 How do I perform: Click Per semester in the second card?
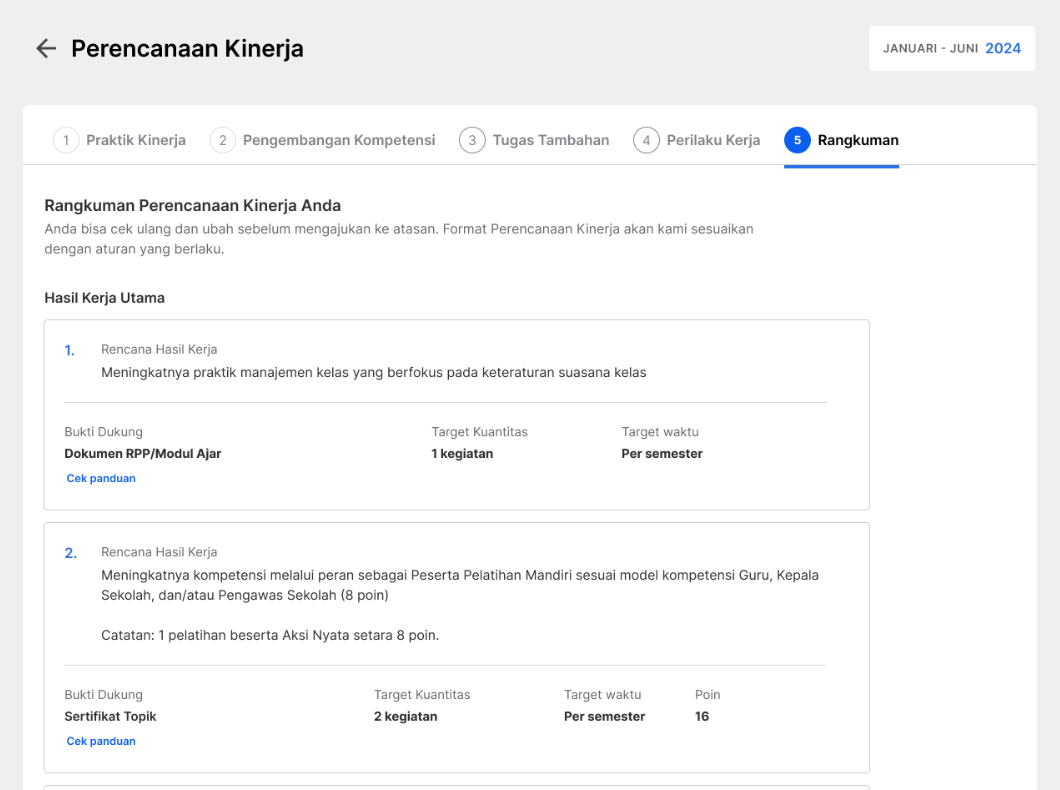tap(604, 716)
